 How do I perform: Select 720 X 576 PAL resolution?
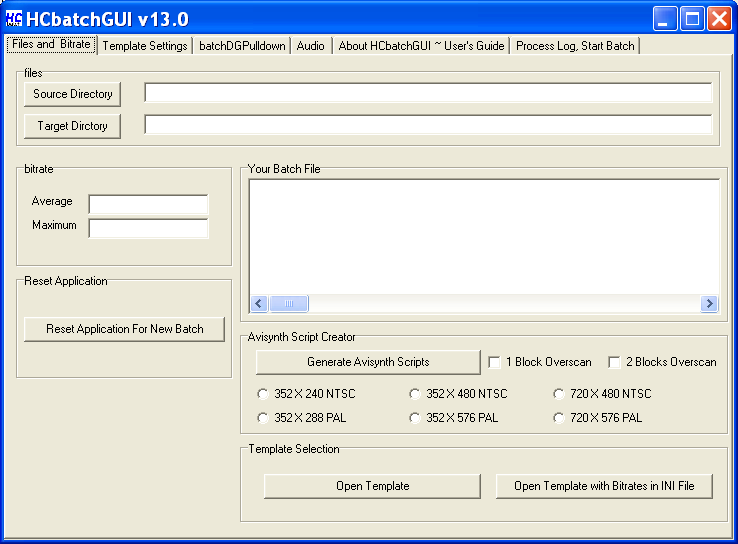tap(559, 418)
